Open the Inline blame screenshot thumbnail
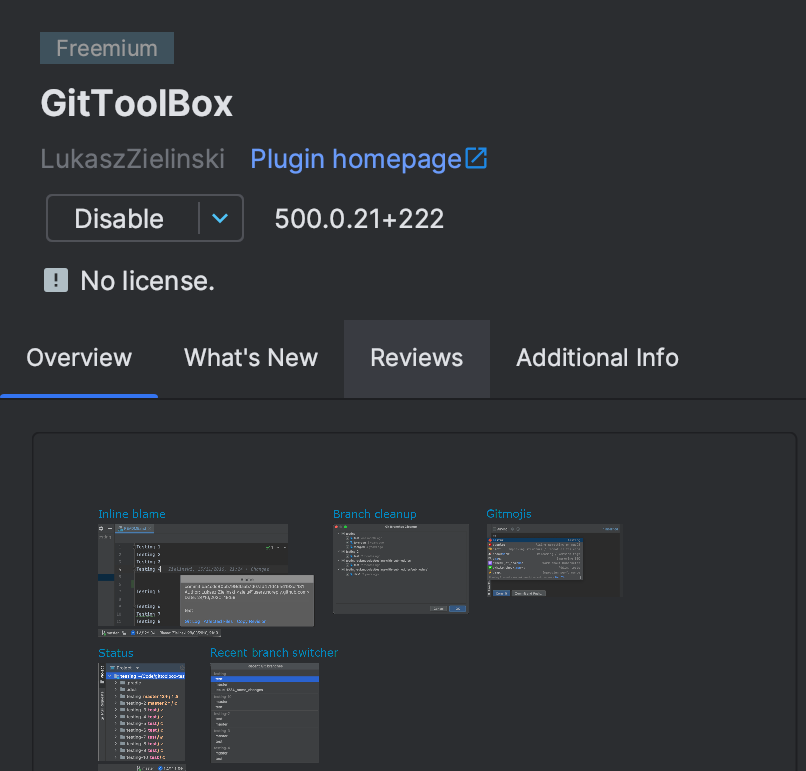Viewport: 806px width, 771px height. (x=206, y=580)
